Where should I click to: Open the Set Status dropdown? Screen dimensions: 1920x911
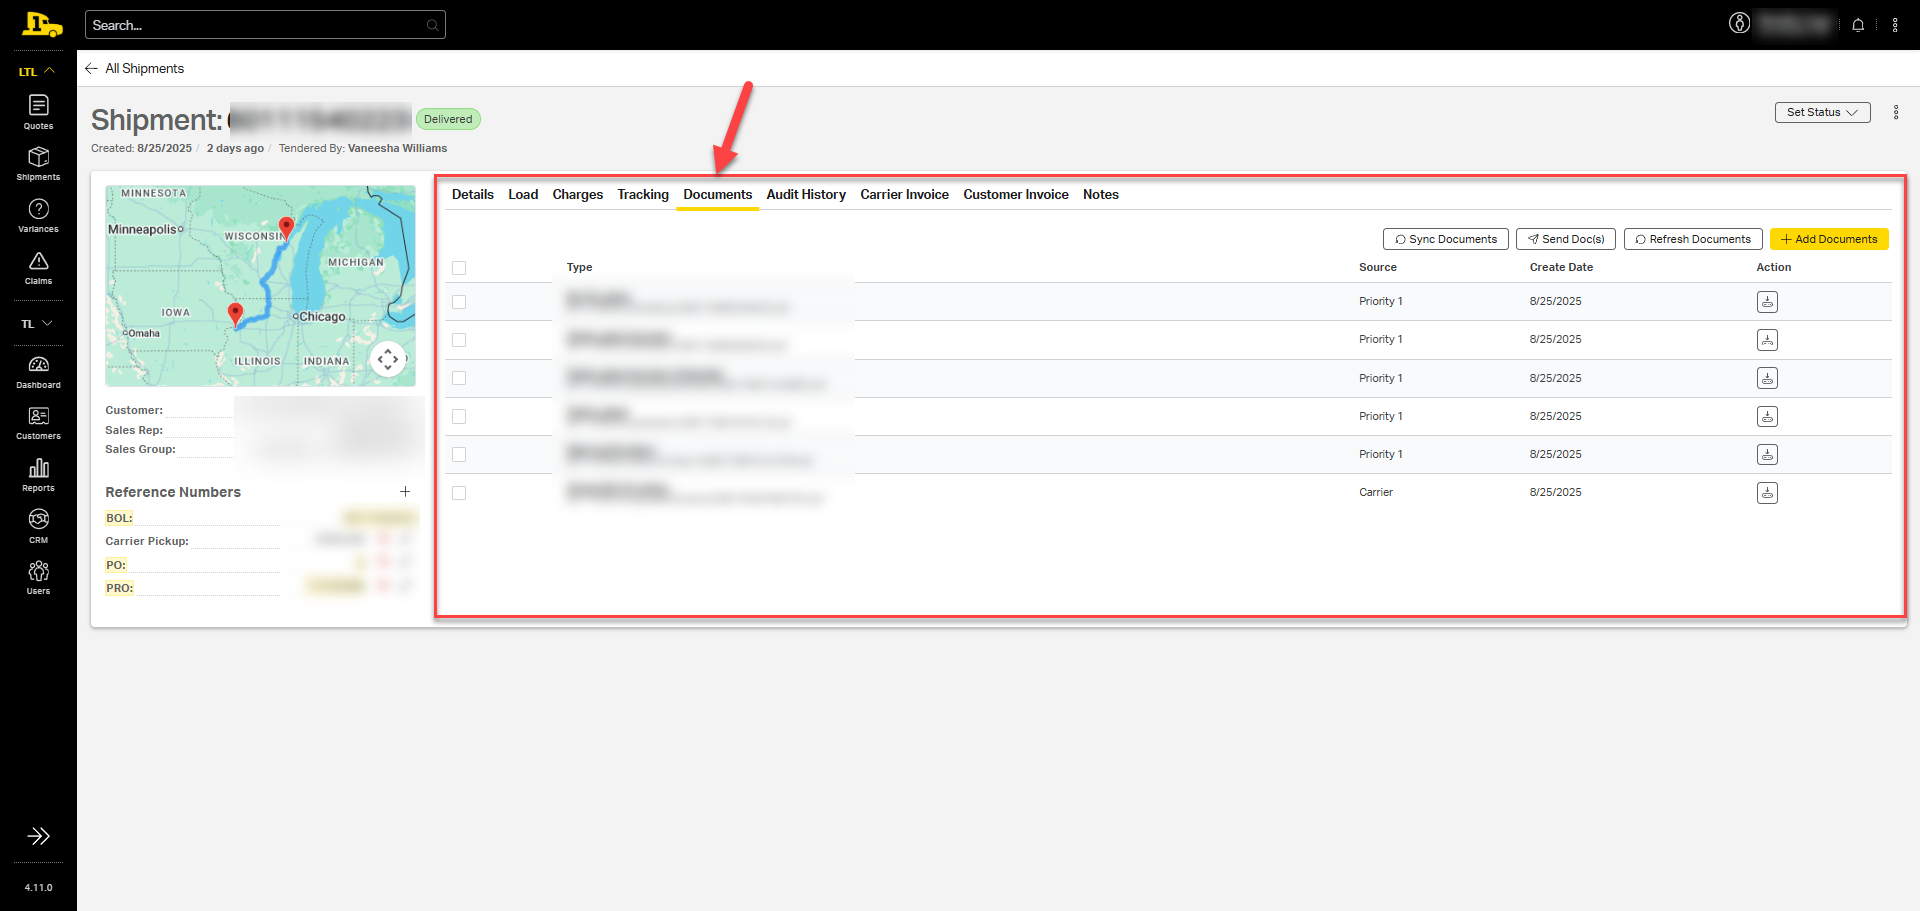coord(1822,112)
